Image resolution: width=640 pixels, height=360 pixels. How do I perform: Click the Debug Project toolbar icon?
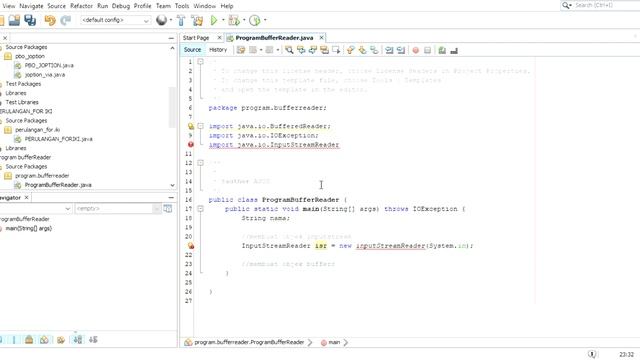[234, 20]
